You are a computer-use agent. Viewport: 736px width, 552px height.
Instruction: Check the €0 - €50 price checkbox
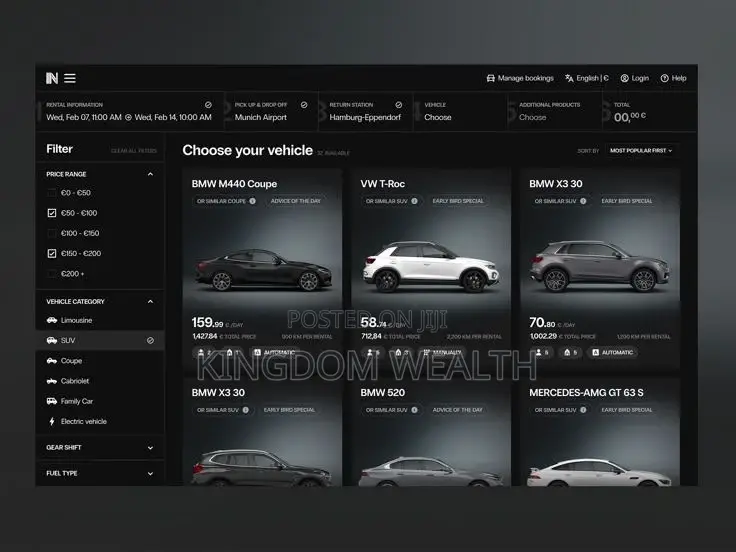coord(52,193)
